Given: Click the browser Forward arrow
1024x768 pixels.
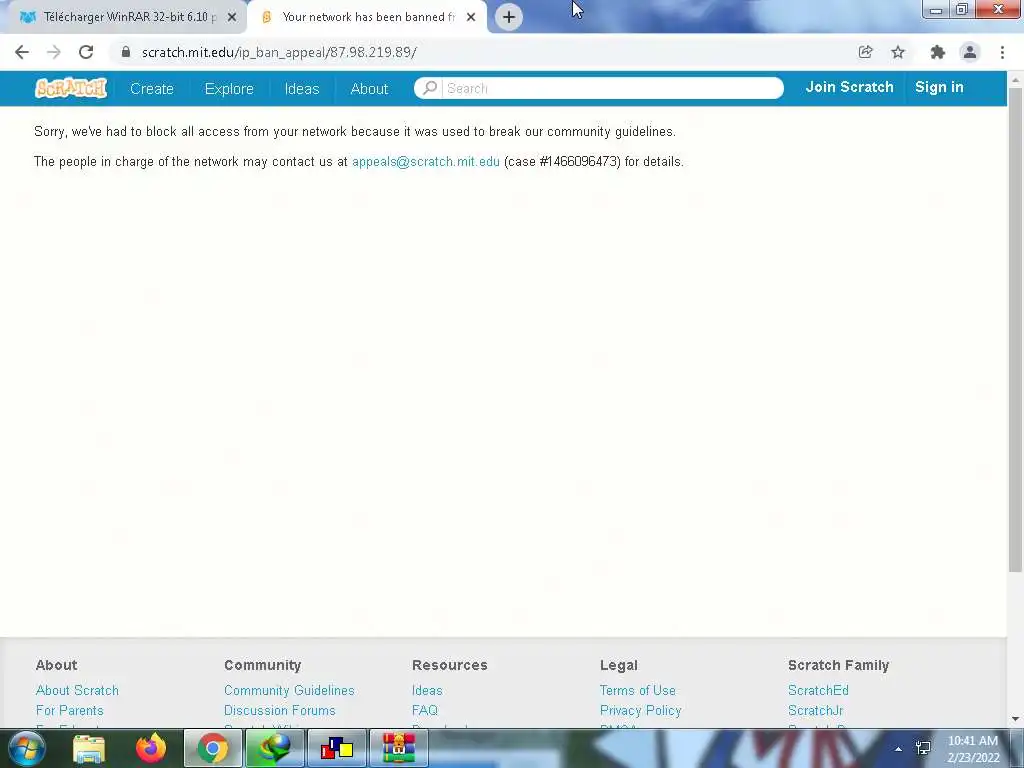Looking at the screenshot, I should click(x=54, y=52).
